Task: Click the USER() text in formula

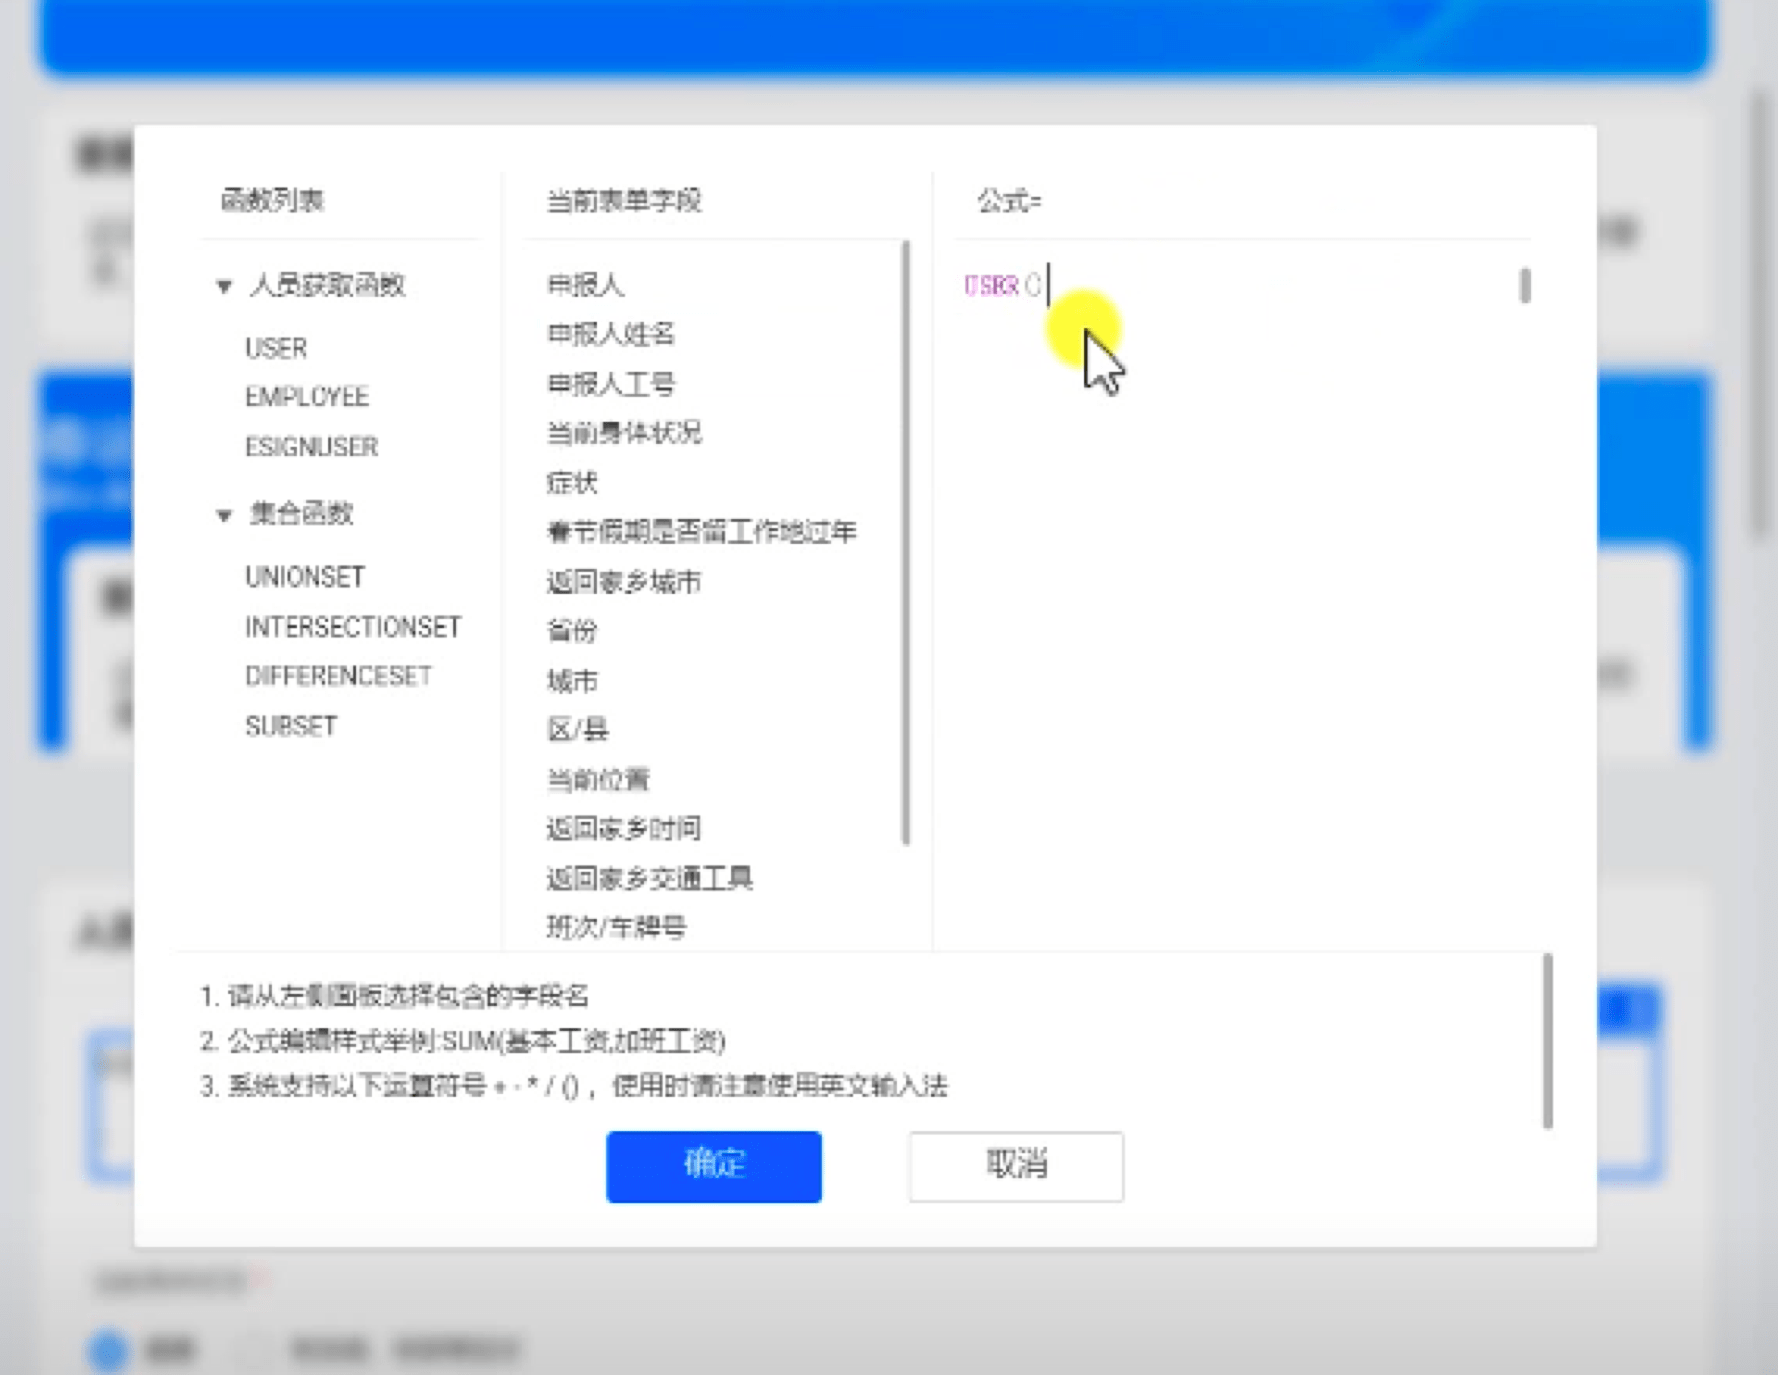Action: (x=1003, y=286)
